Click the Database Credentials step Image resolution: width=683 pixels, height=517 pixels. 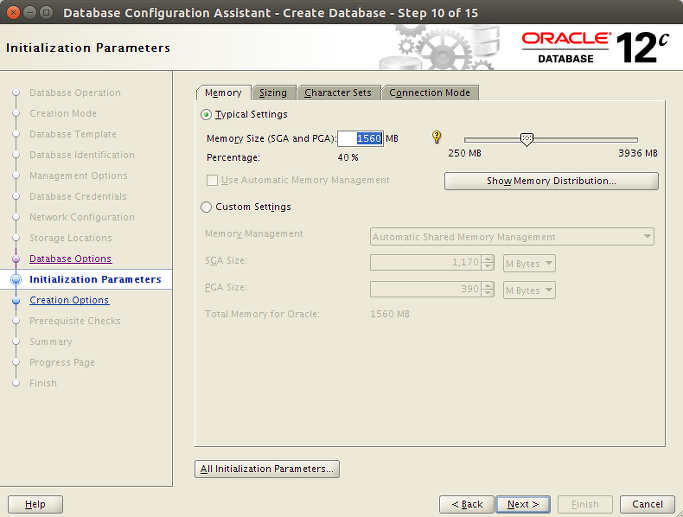[78, 196]
